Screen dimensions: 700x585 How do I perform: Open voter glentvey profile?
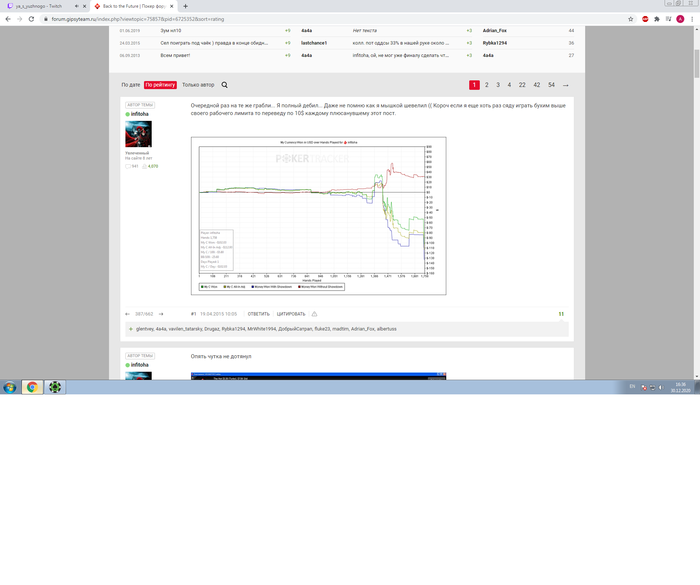pyautogui.click(x=145, y=329)
